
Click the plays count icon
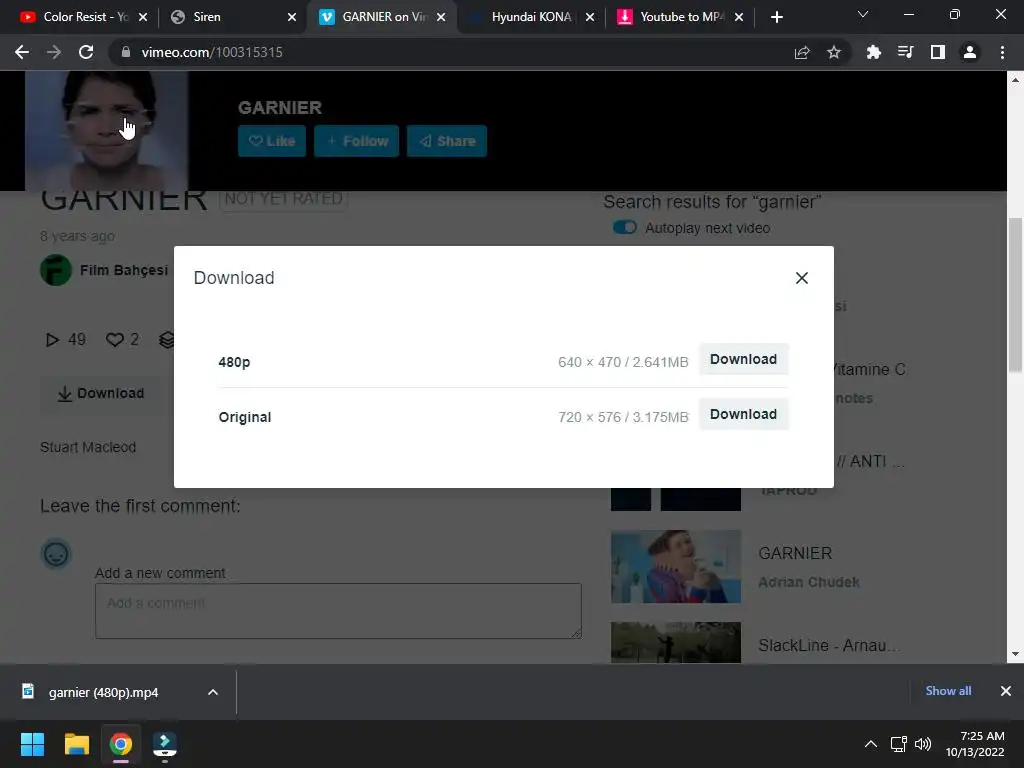click(52, 340)
